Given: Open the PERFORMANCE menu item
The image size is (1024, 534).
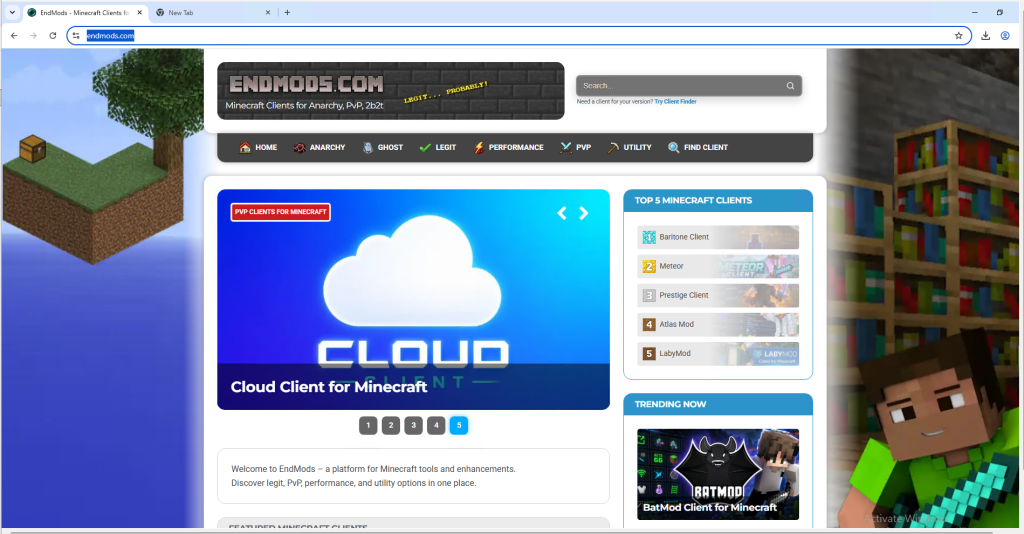Looking at the screenshot, I should [508, 148].
